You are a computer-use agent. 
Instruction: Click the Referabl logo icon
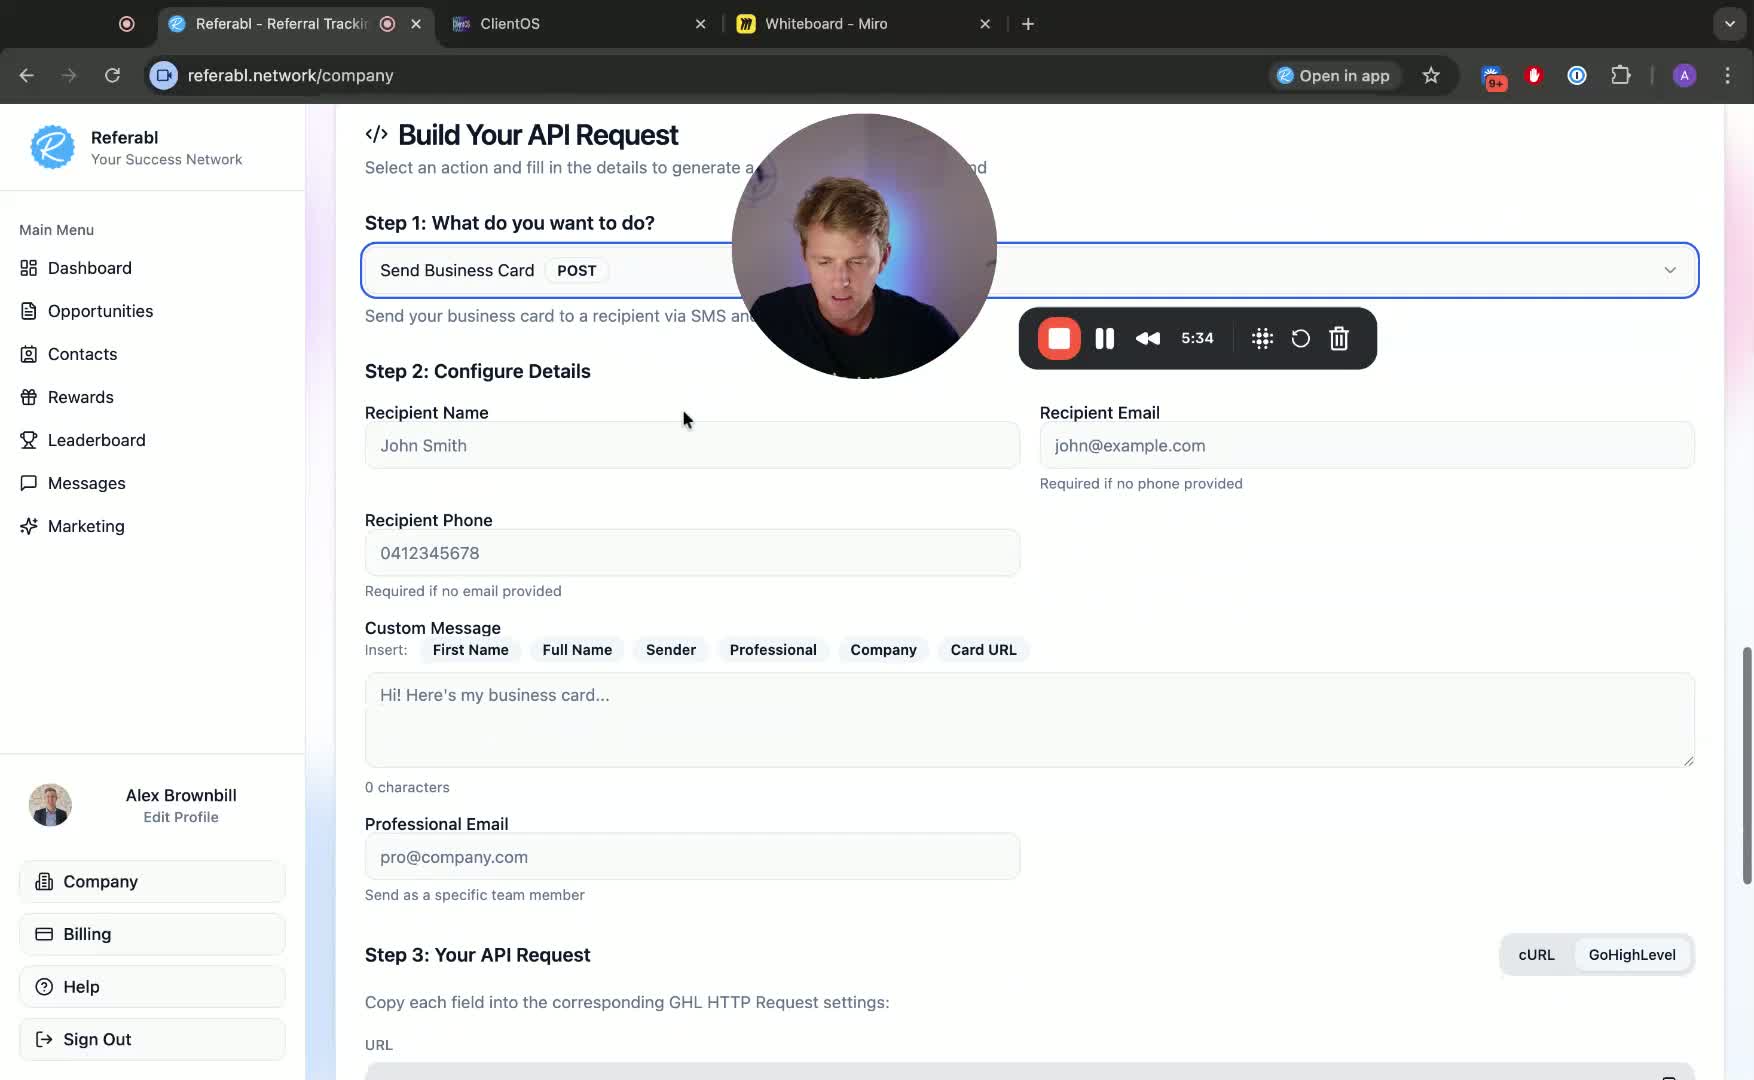[52, 147]
